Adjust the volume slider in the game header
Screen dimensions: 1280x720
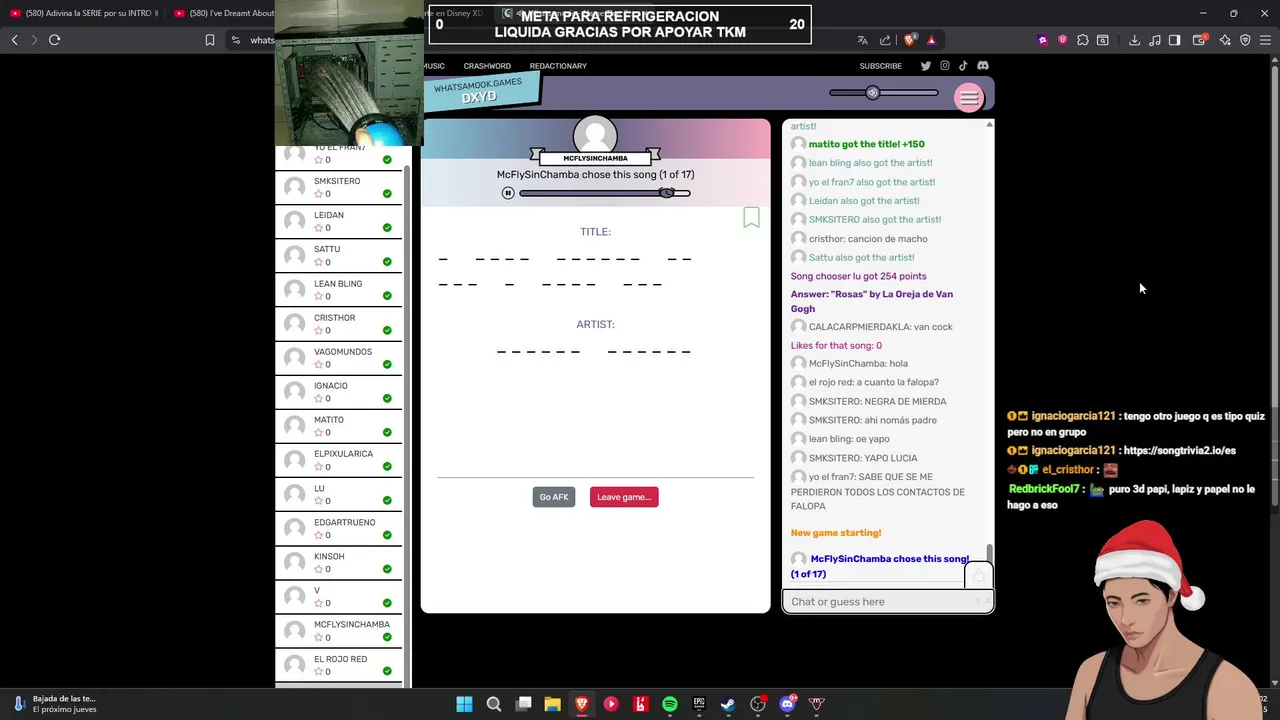click(x=884, y=93)
